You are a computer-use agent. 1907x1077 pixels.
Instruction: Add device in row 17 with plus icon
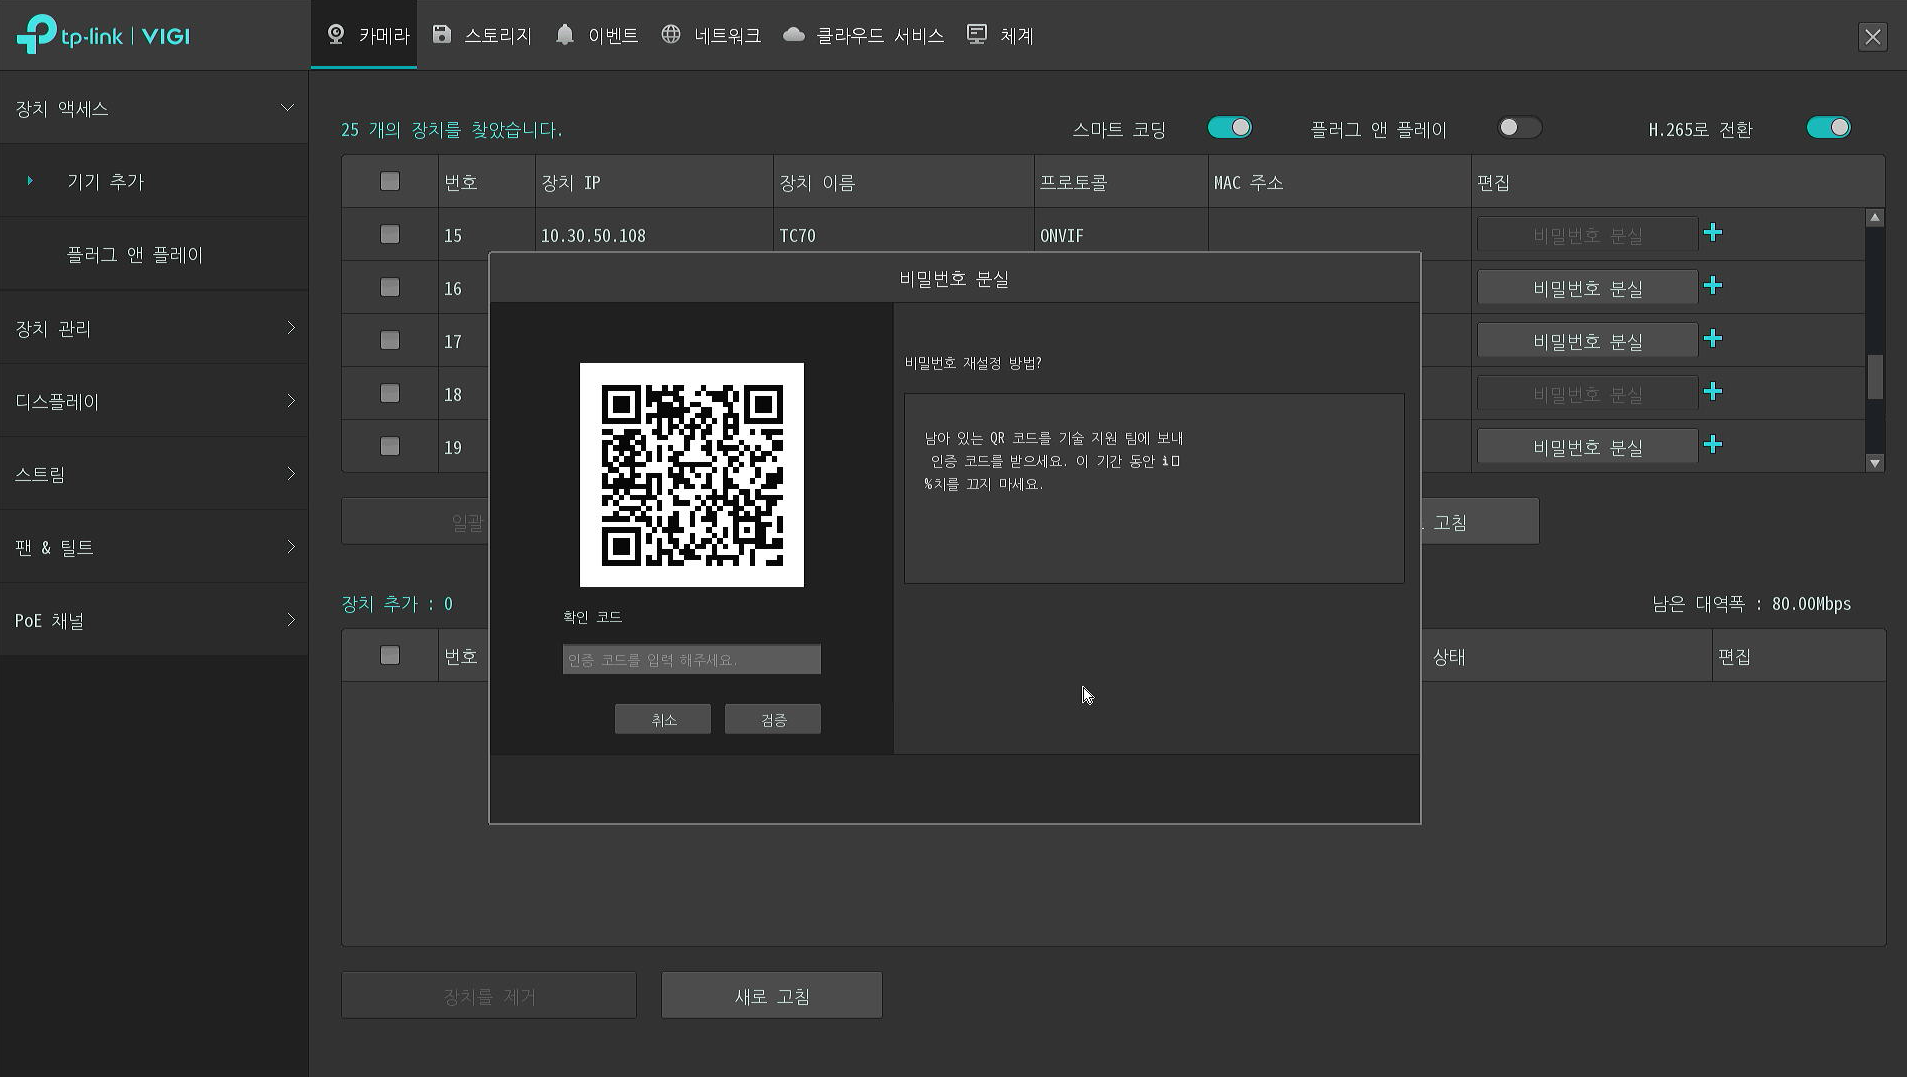1713,339
